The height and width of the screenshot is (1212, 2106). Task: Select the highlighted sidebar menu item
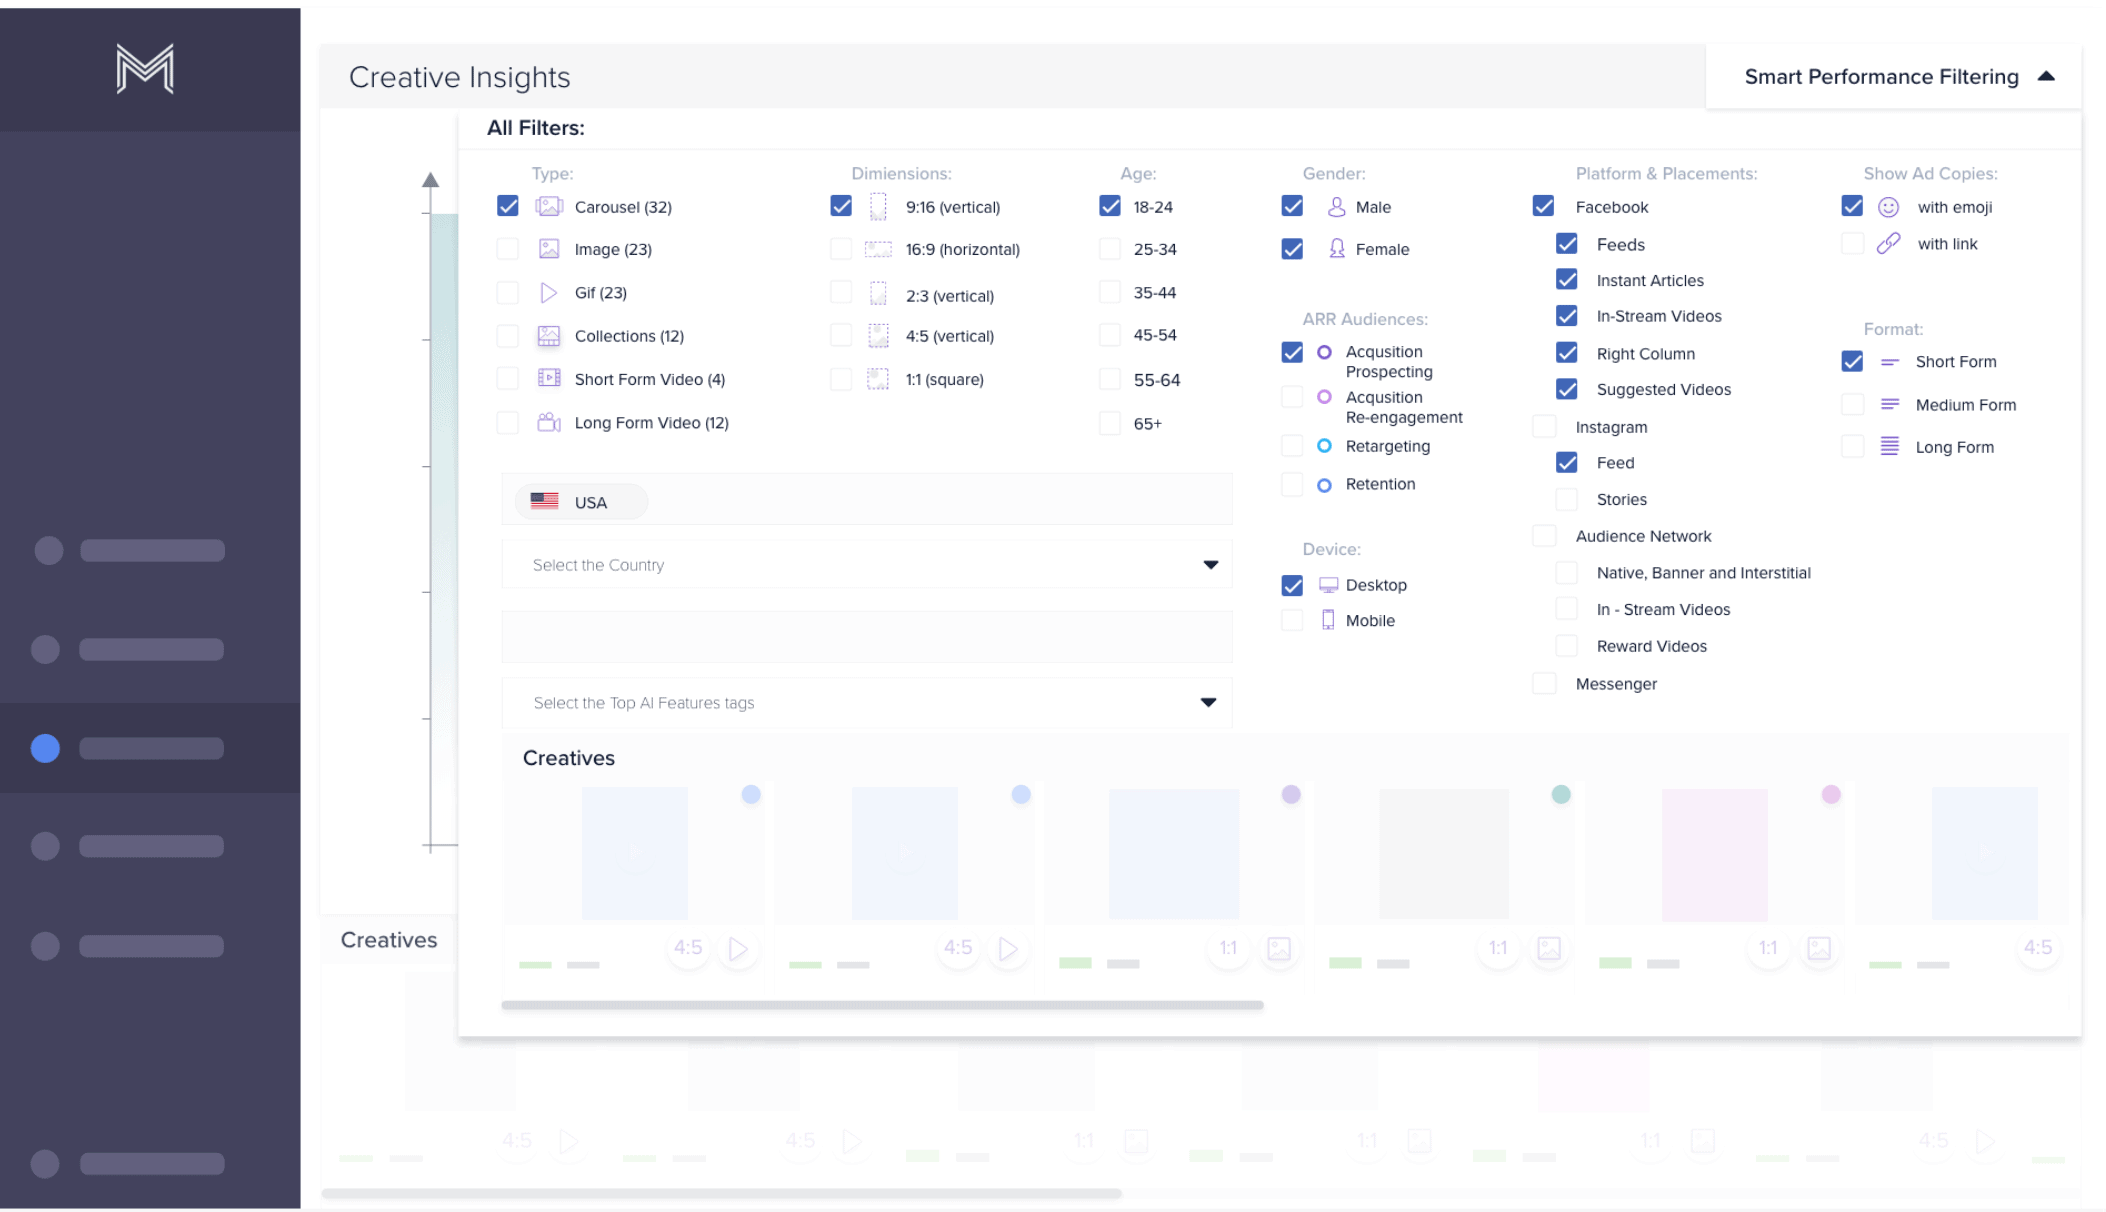[150, 748]
